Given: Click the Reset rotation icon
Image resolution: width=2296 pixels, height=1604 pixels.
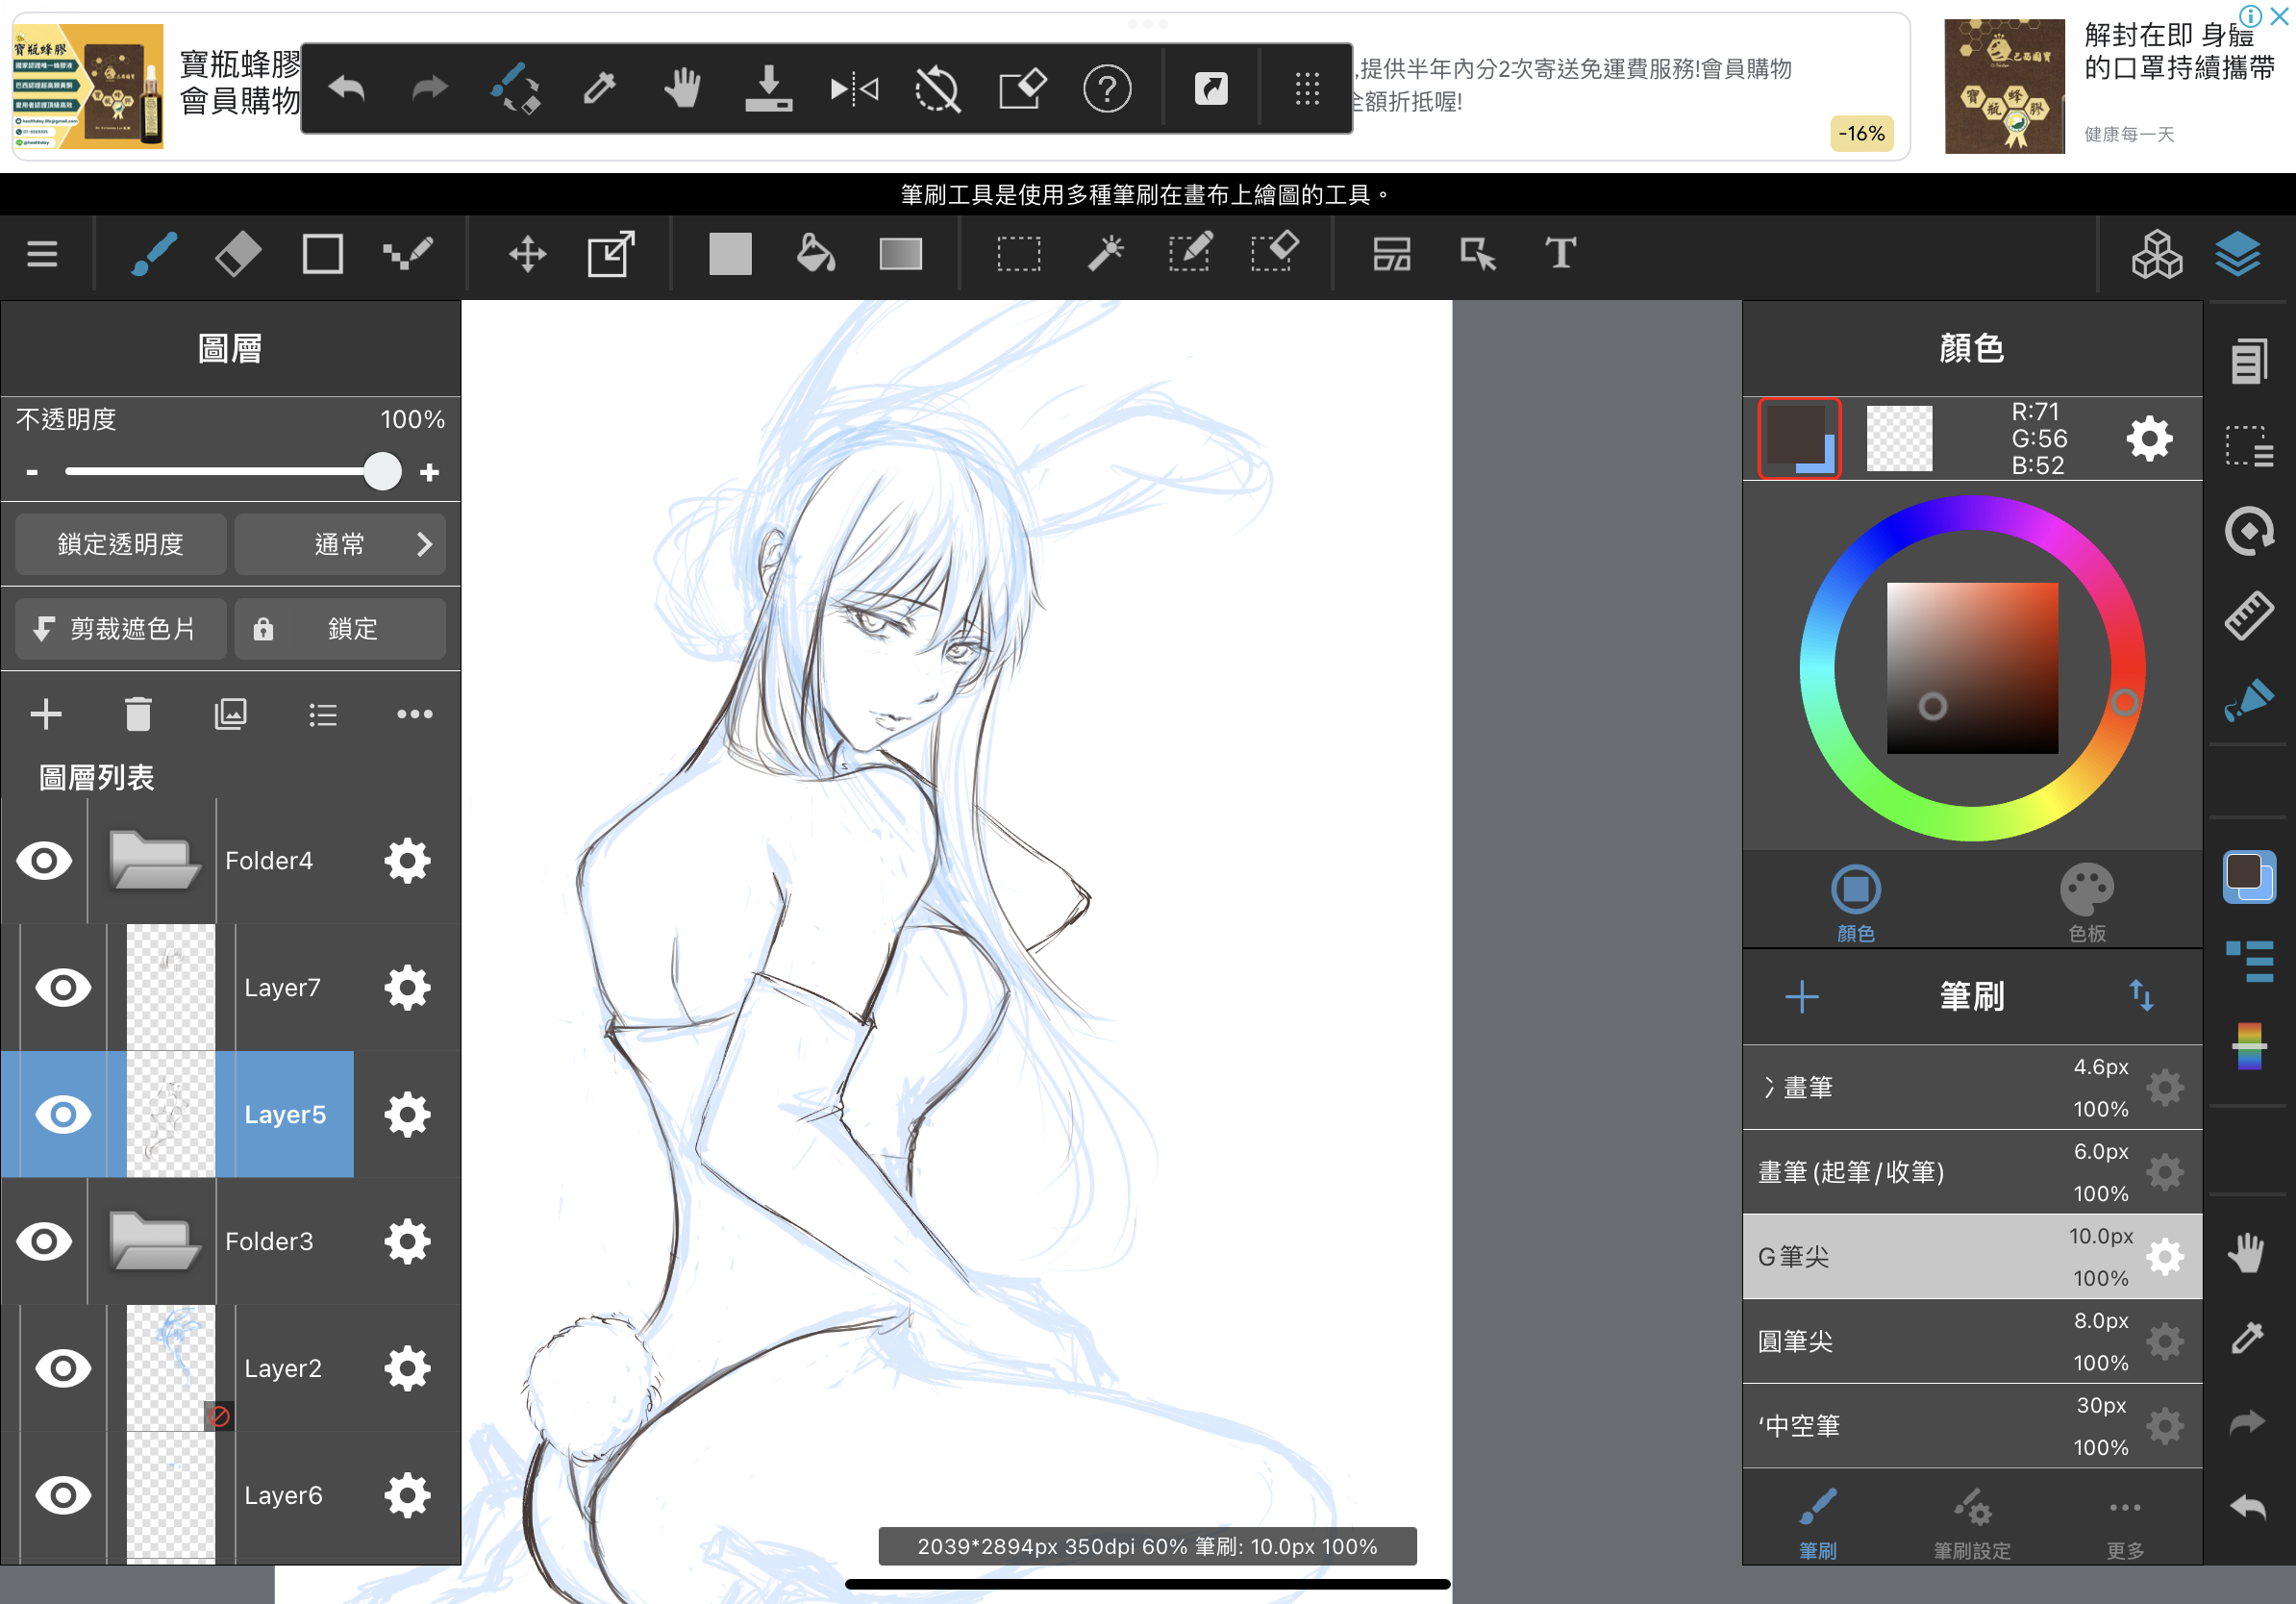Looking at the screenshot, I should tap(937, 89).
